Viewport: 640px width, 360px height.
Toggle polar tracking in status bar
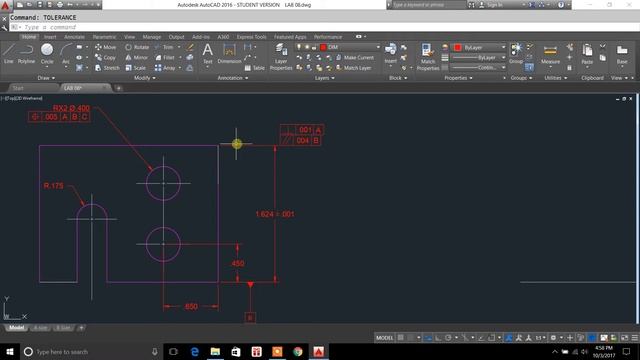pyautogui.click(x=448, y=338)
